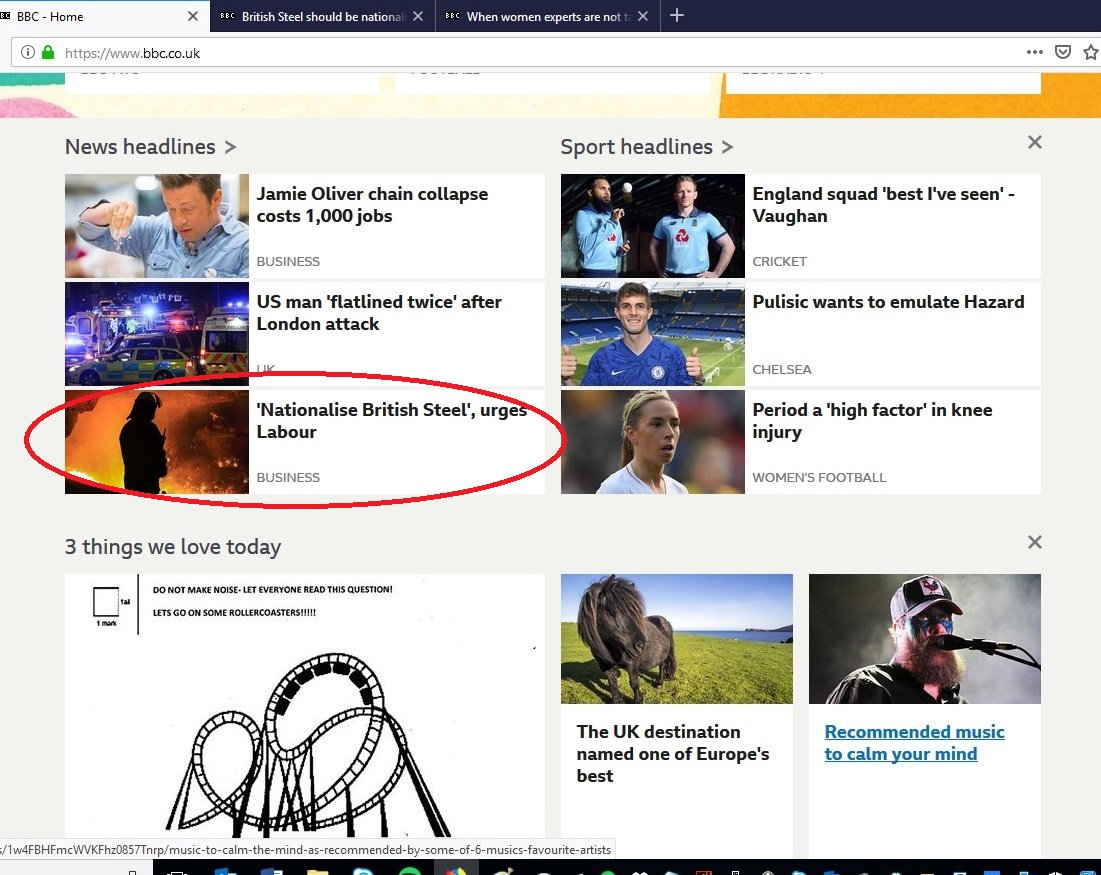
Task: Open Recommended music to calm your mind
Action: (x=914, y=743)
